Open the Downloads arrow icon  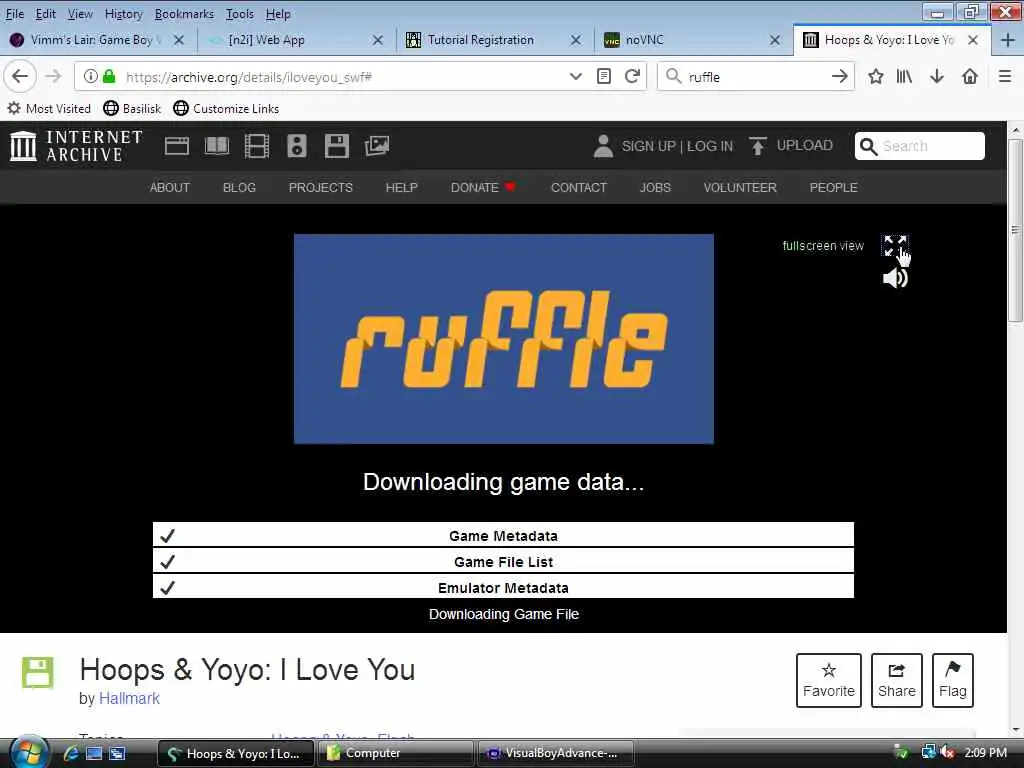pos(937,76)
